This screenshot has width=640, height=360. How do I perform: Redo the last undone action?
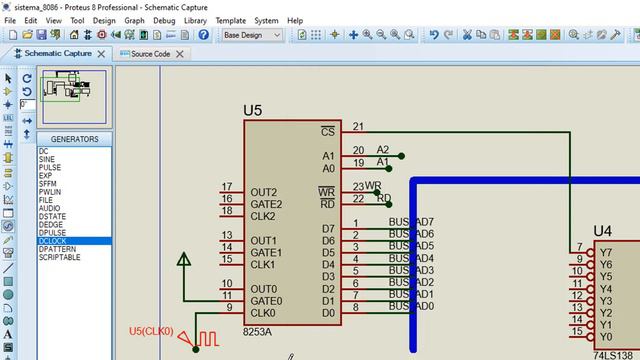[x=448, y=35]
